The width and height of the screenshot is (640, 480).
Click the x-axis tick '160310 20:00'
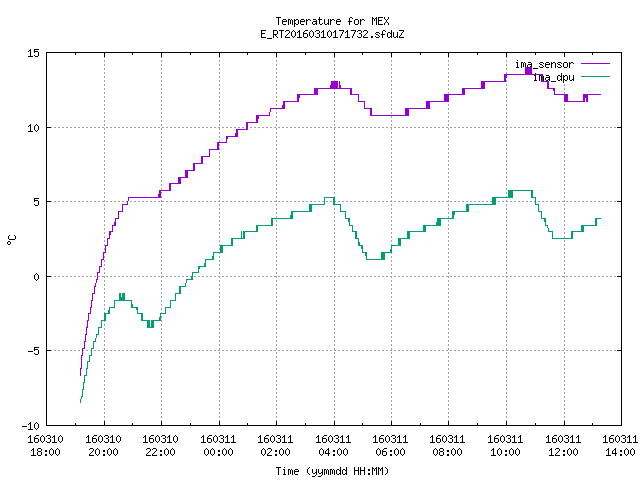click(104, 446)
